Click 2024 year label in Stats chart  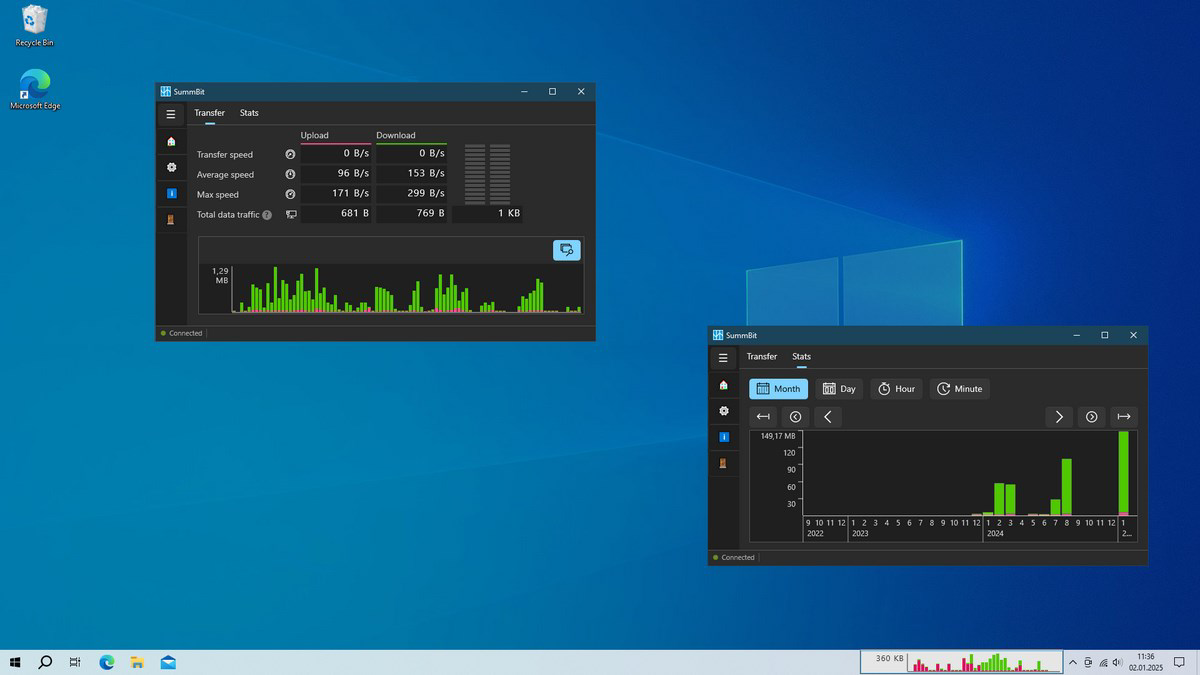tap(995, 534)
